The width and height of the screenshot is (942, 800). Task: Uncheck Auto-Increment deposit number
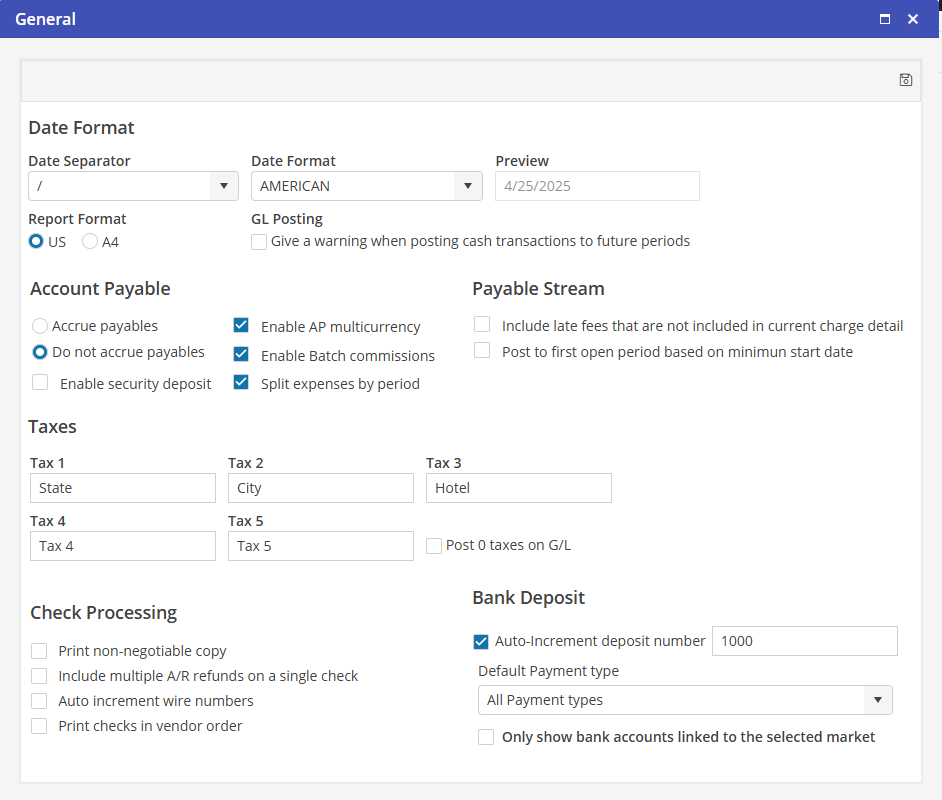click(x=481, y=641)
